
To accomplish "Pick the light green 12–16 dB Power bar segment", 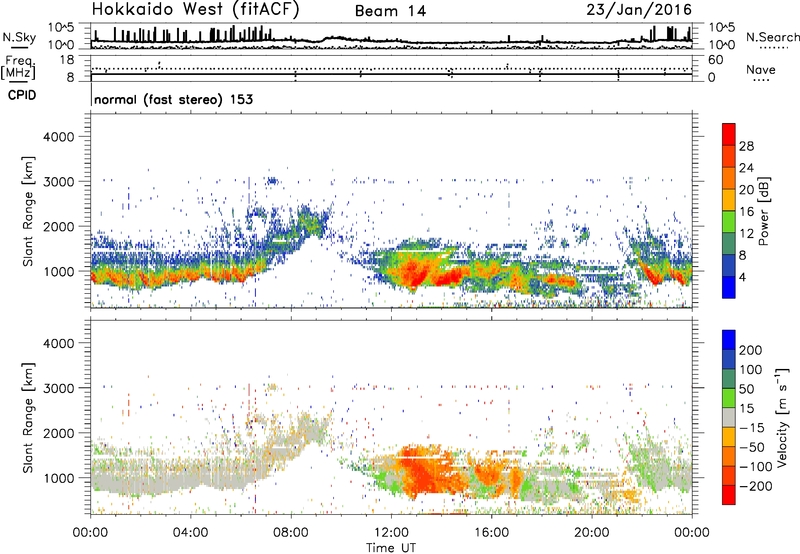I will click(729, 221).
